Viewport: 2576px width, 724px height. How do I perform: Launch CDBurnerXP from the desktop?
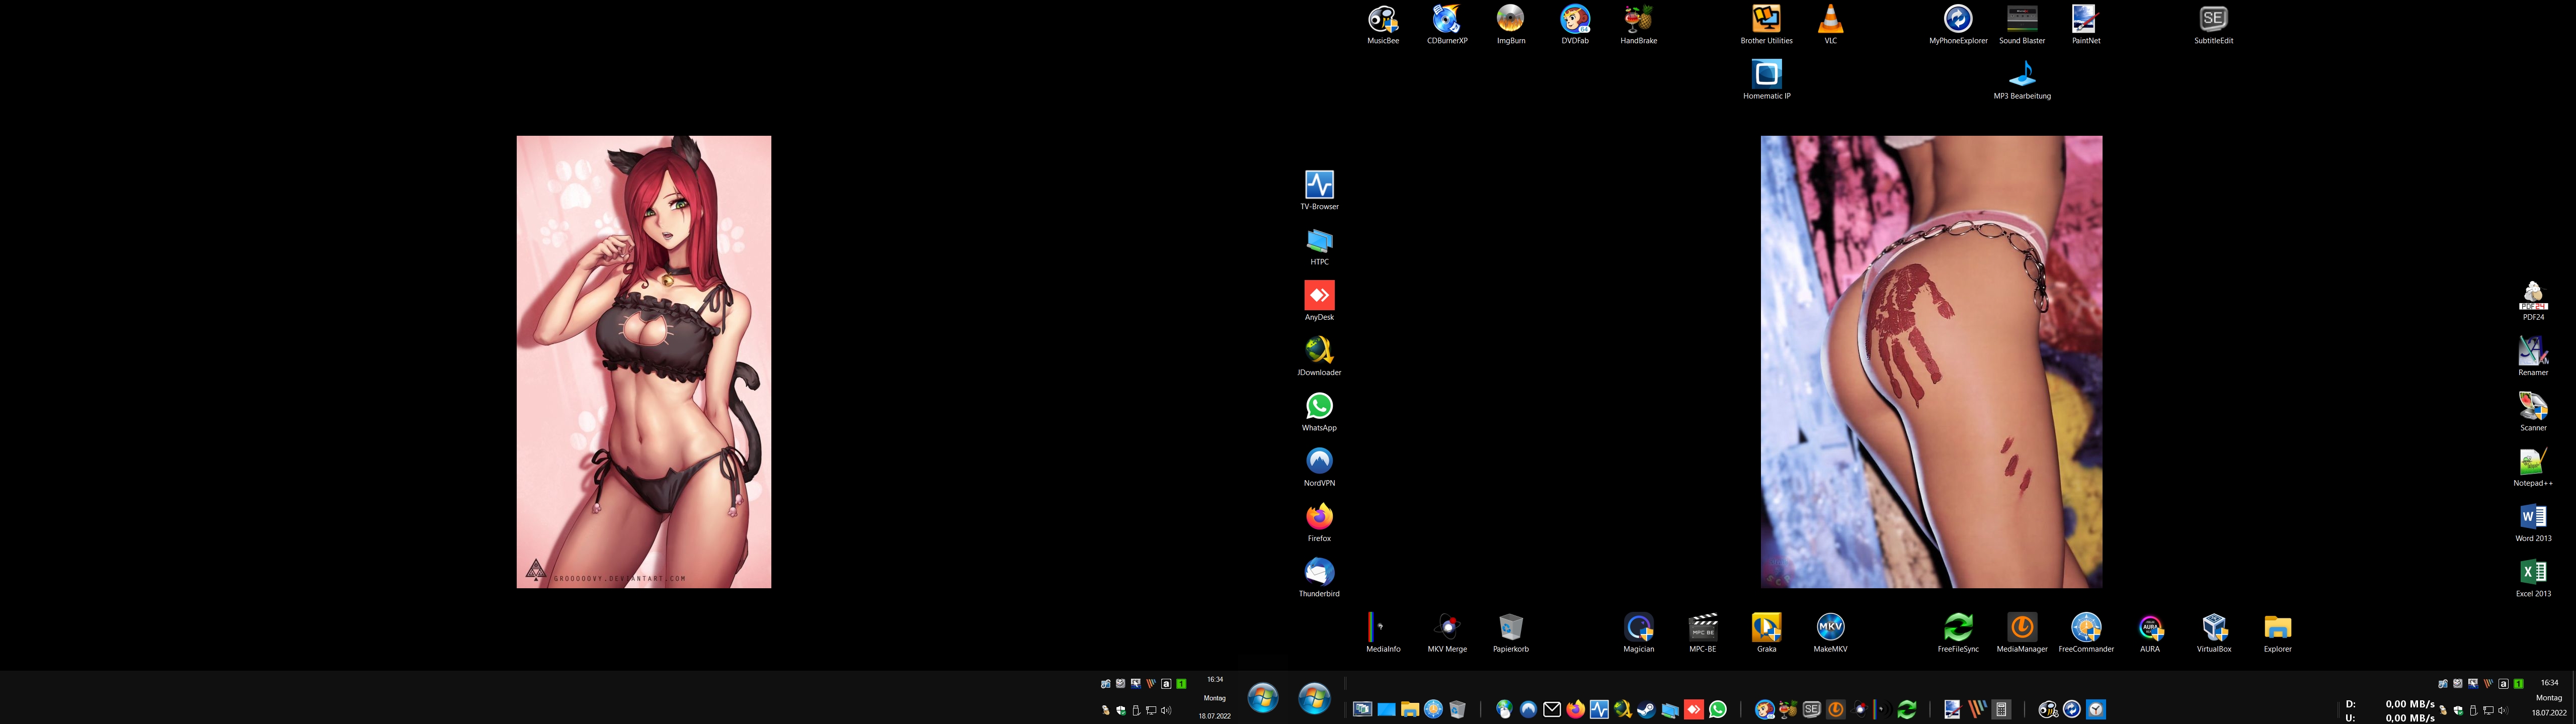coord(1447,25)
